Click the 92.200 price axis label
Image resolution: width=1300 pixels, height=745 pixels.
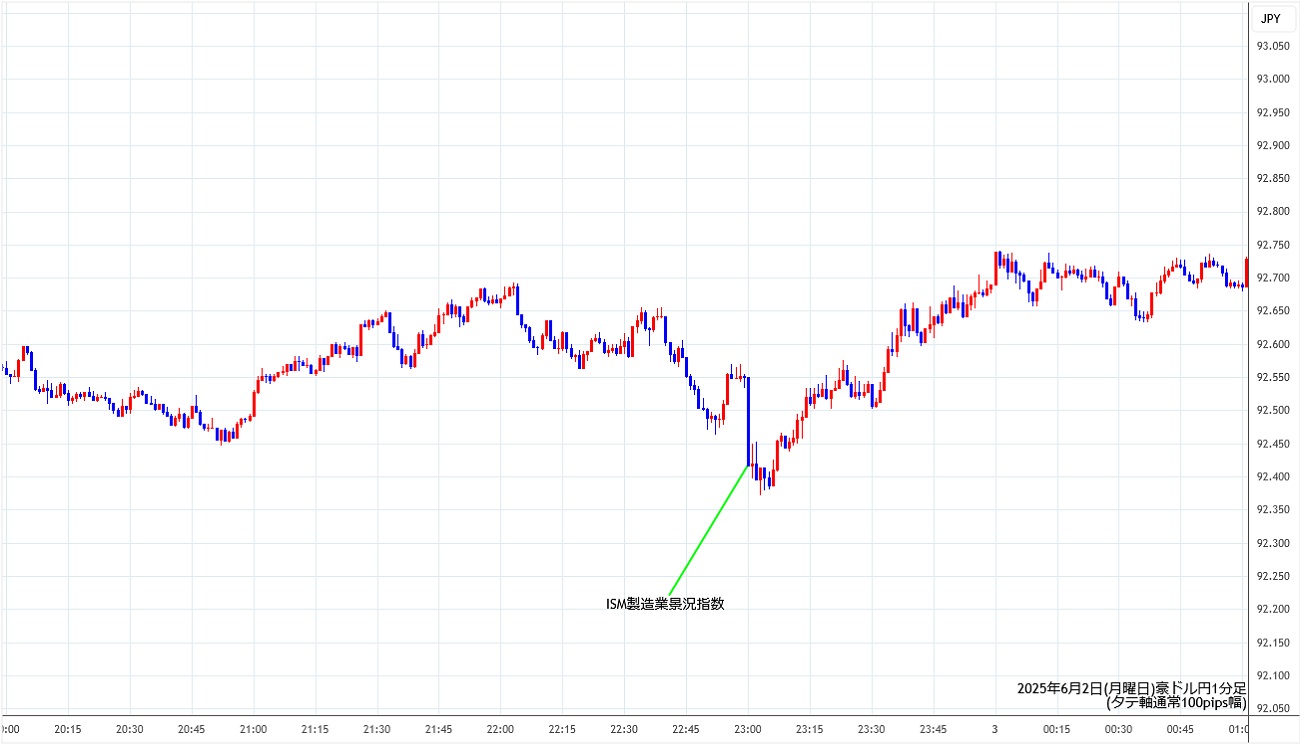[x=1274, y=609]
